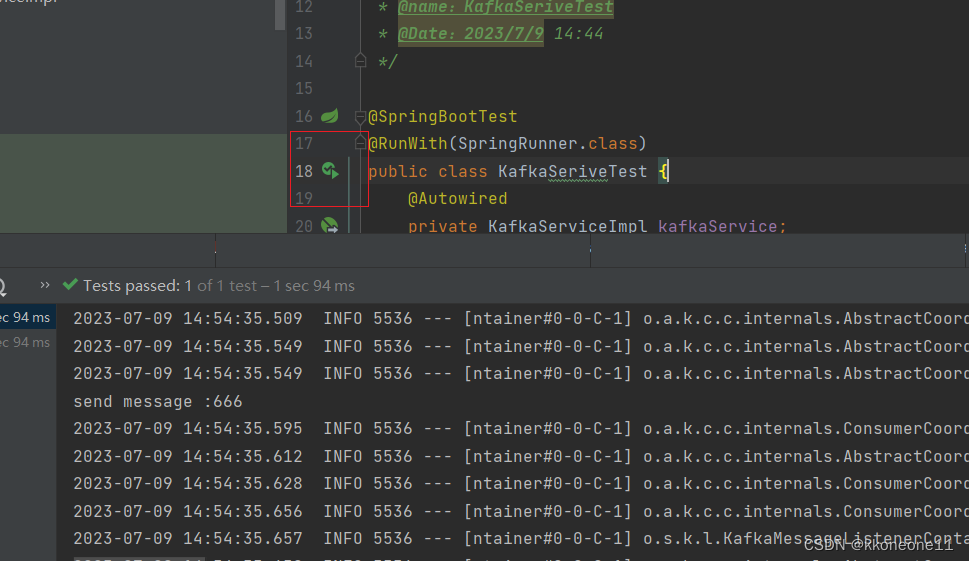Click the 14:54:35.657 KafkaMessageListenerContainer log line
This screenshot has width=969, height=561.
(x=520, y=539)
